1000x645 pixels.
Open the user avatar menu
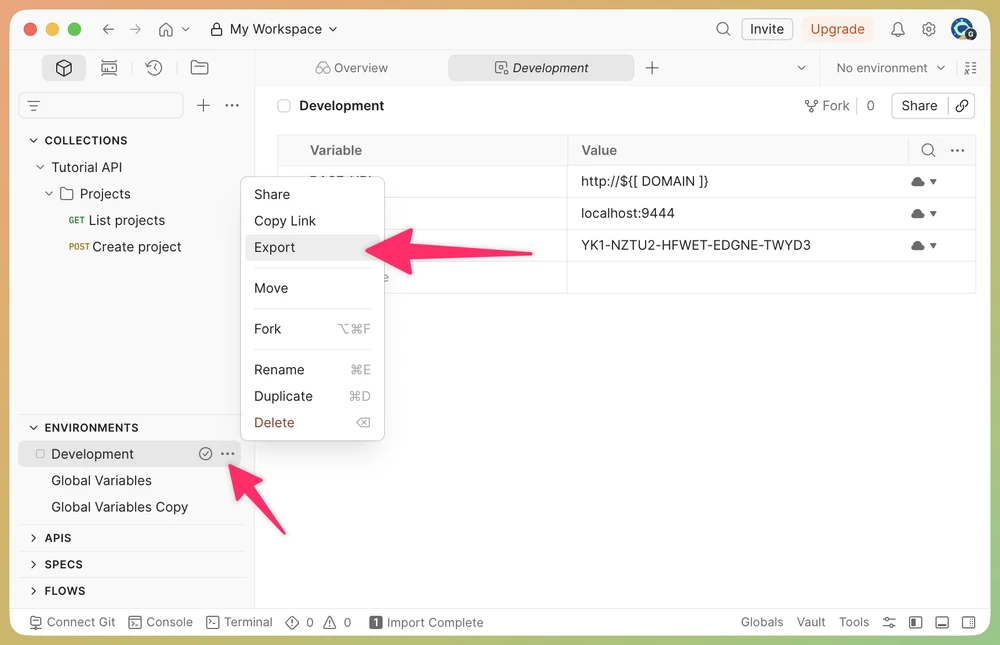(x=962, y=29)
